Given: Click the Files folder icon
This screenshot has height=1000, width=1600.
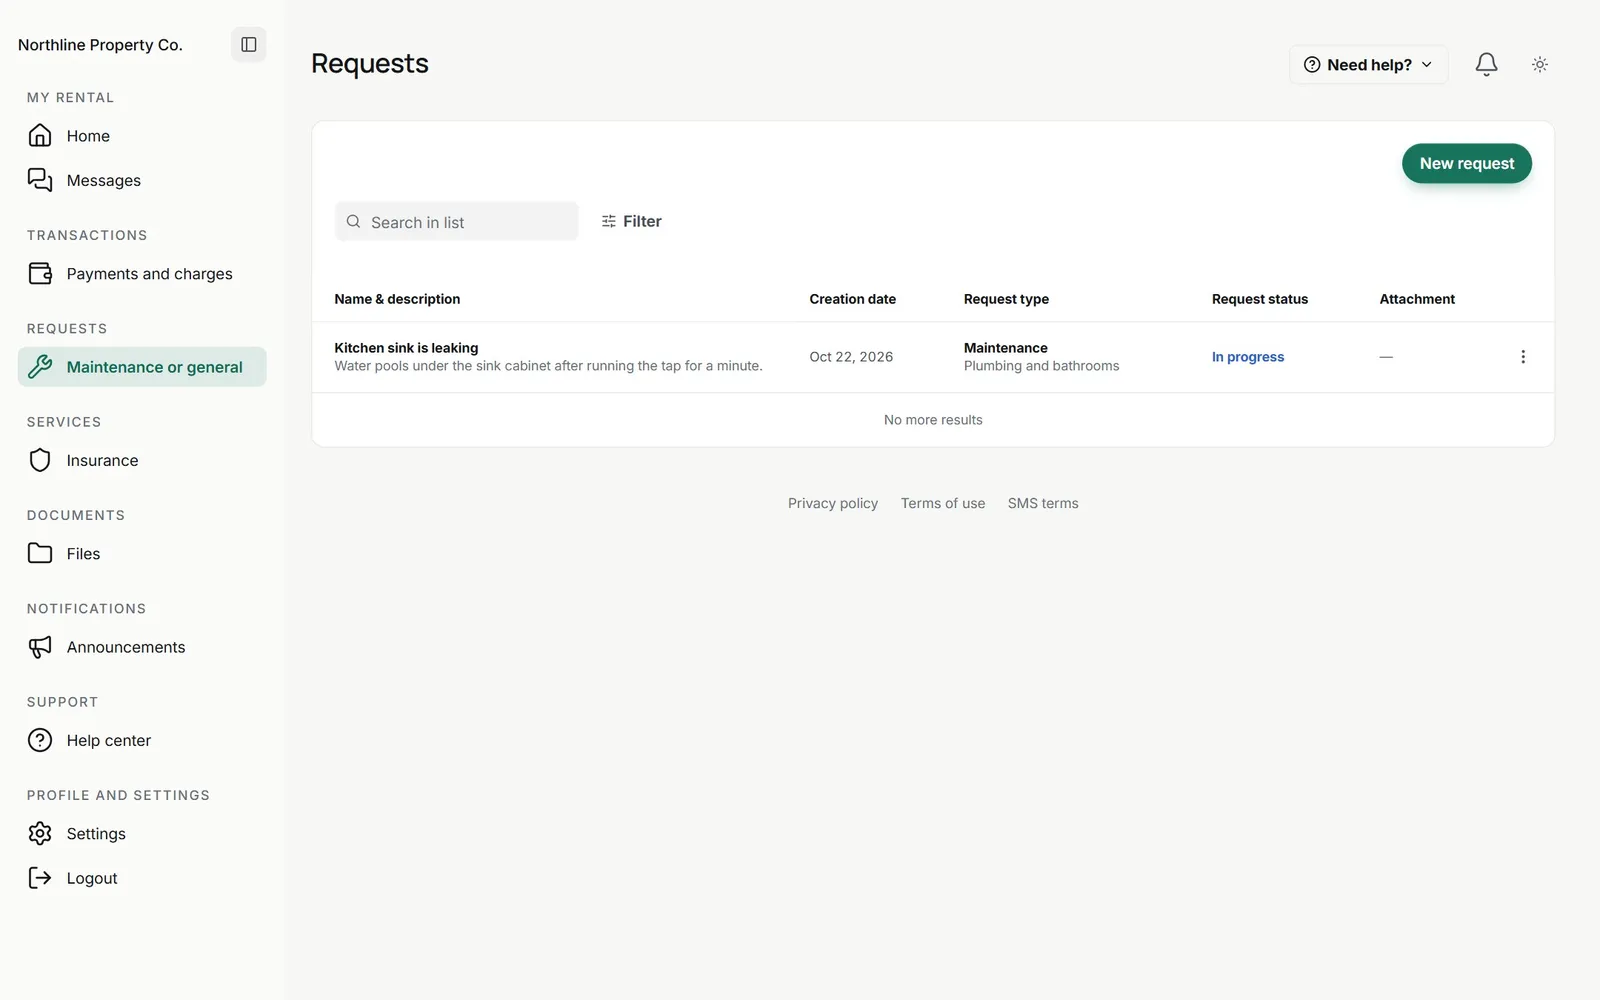Looking at the screenshot, I should pos(40,553).
